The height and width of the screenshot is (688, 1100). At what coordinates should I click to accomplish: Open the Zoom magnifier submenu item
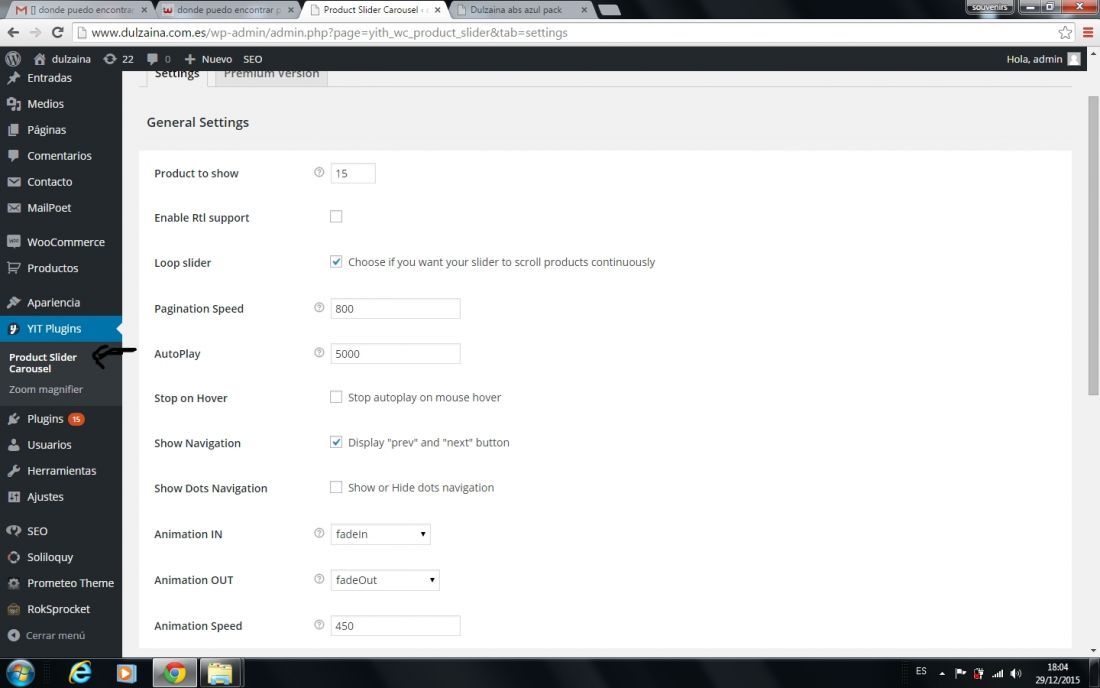(46, 389)
